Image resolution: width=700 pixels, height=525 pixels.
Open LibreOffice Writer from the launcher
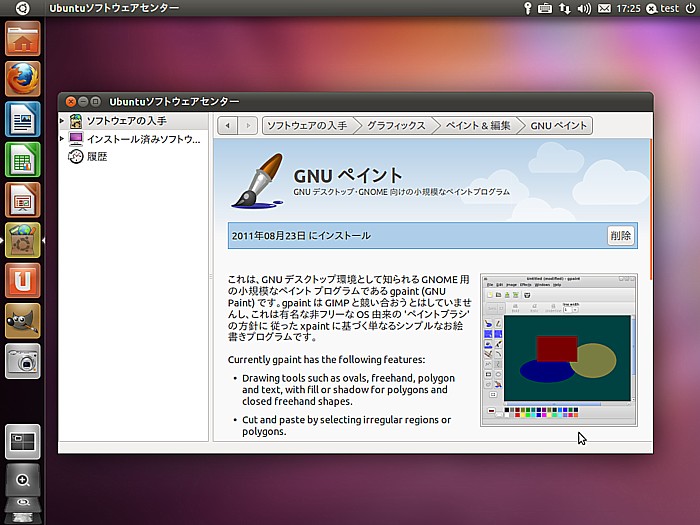(23, 119)
